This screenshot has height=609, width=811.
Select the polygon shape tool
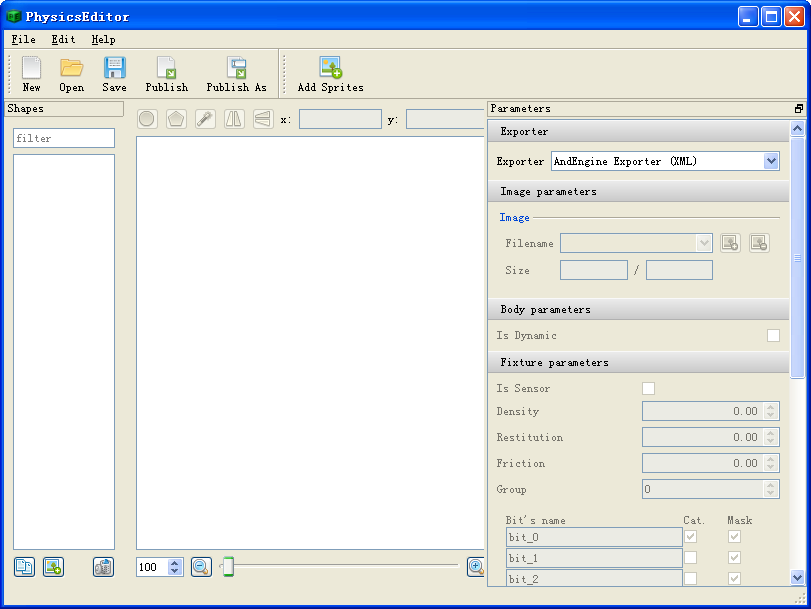point(176,119)
